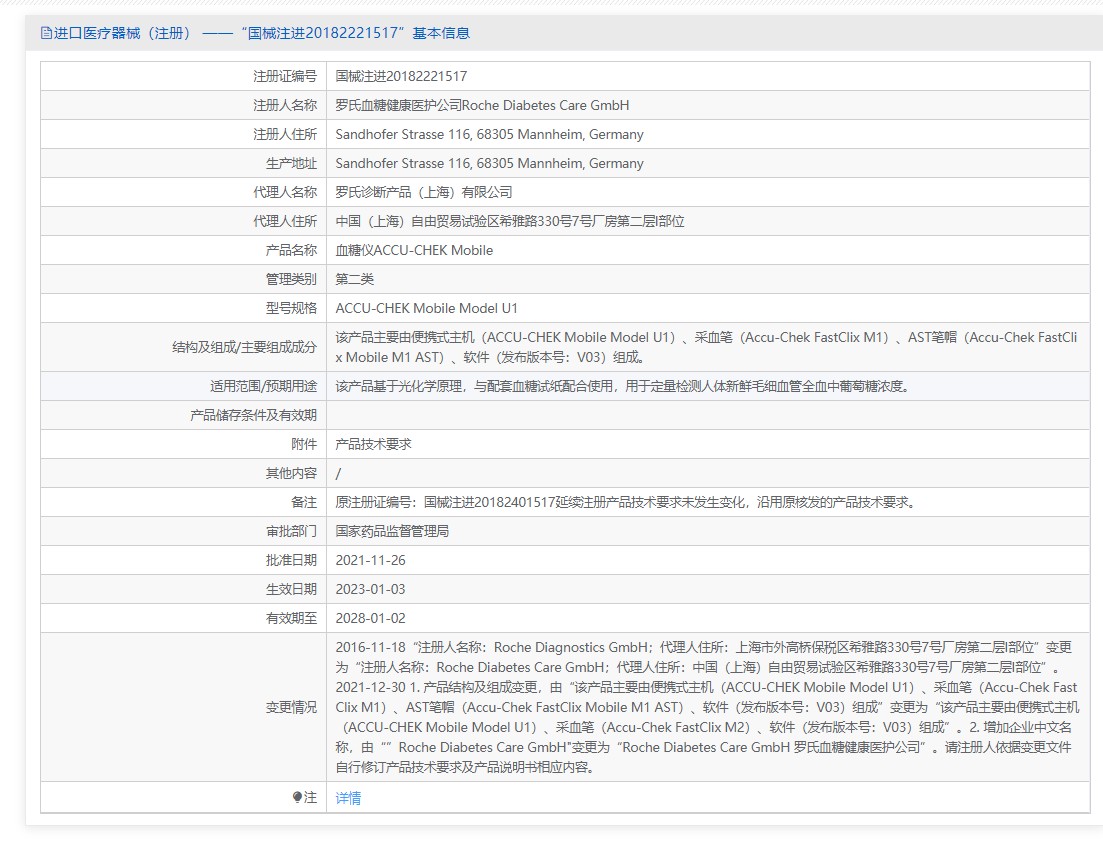The image size is (1103, 847).
Task: Click the change history text starting 2016-11-18
Action: (706, 707)
